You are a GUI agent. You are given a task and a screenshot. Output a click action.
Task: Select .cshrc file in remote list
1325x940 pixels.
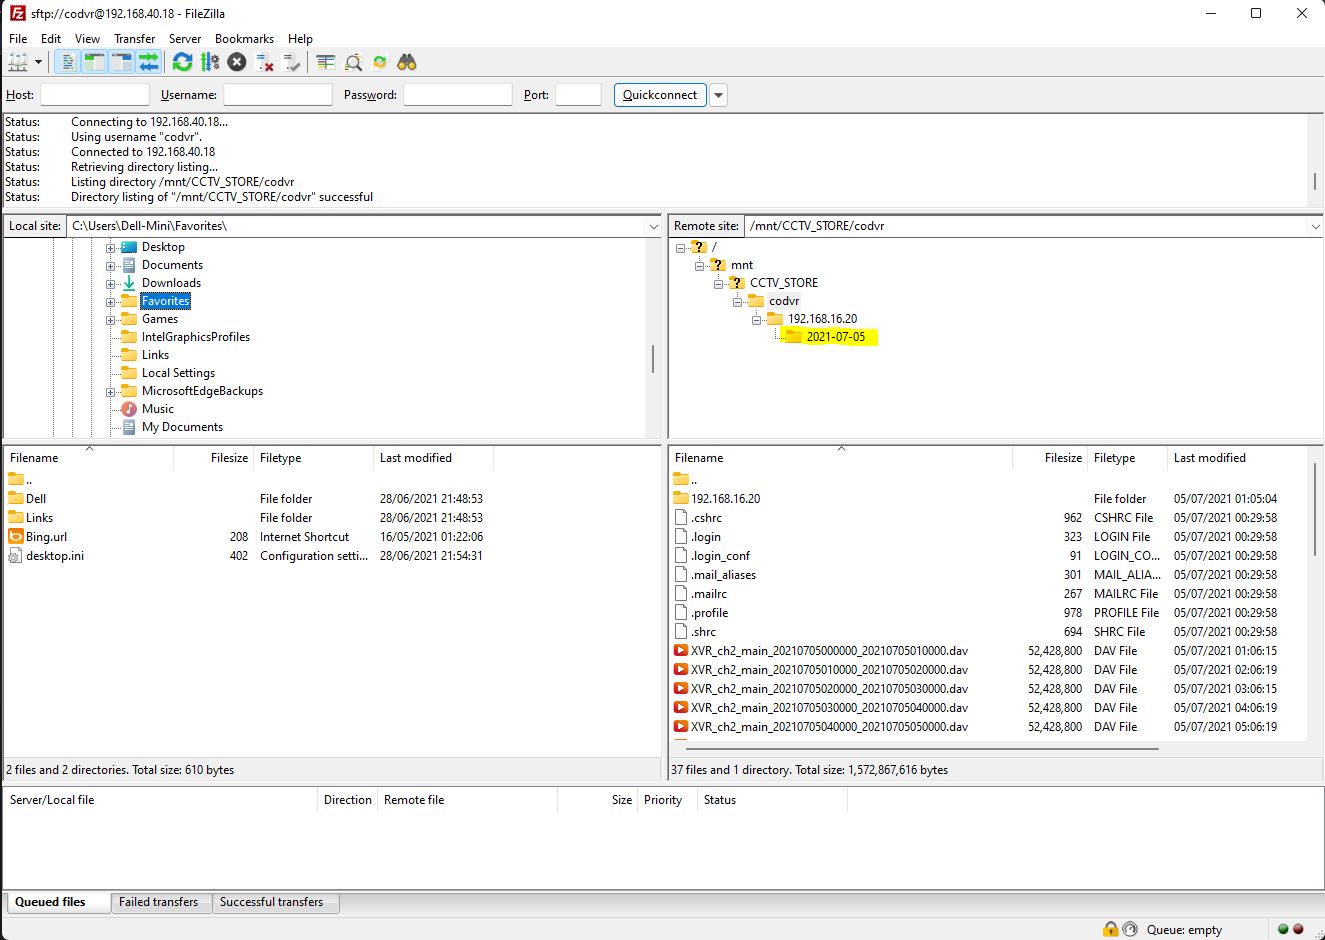pyautogui.click(x=706, y=518)
